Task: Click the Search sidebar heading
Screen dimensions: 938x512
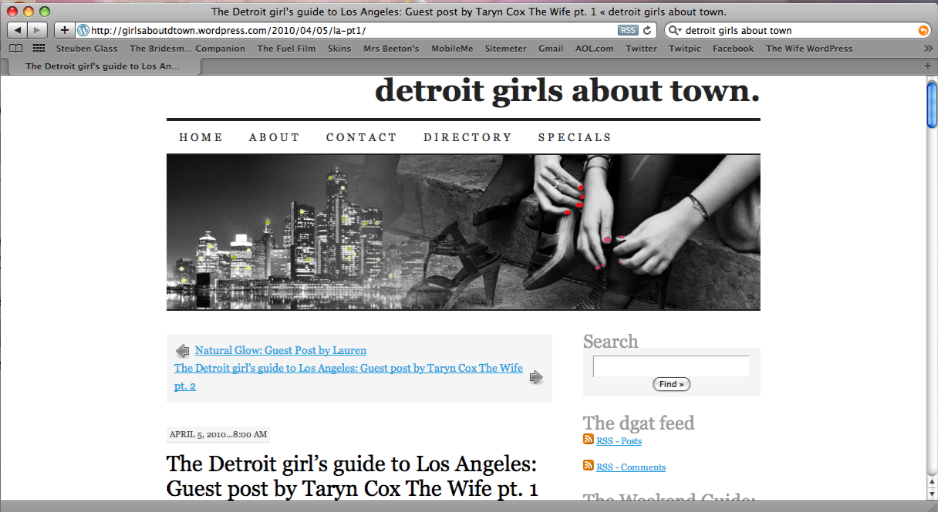Action: pos(610,342)
